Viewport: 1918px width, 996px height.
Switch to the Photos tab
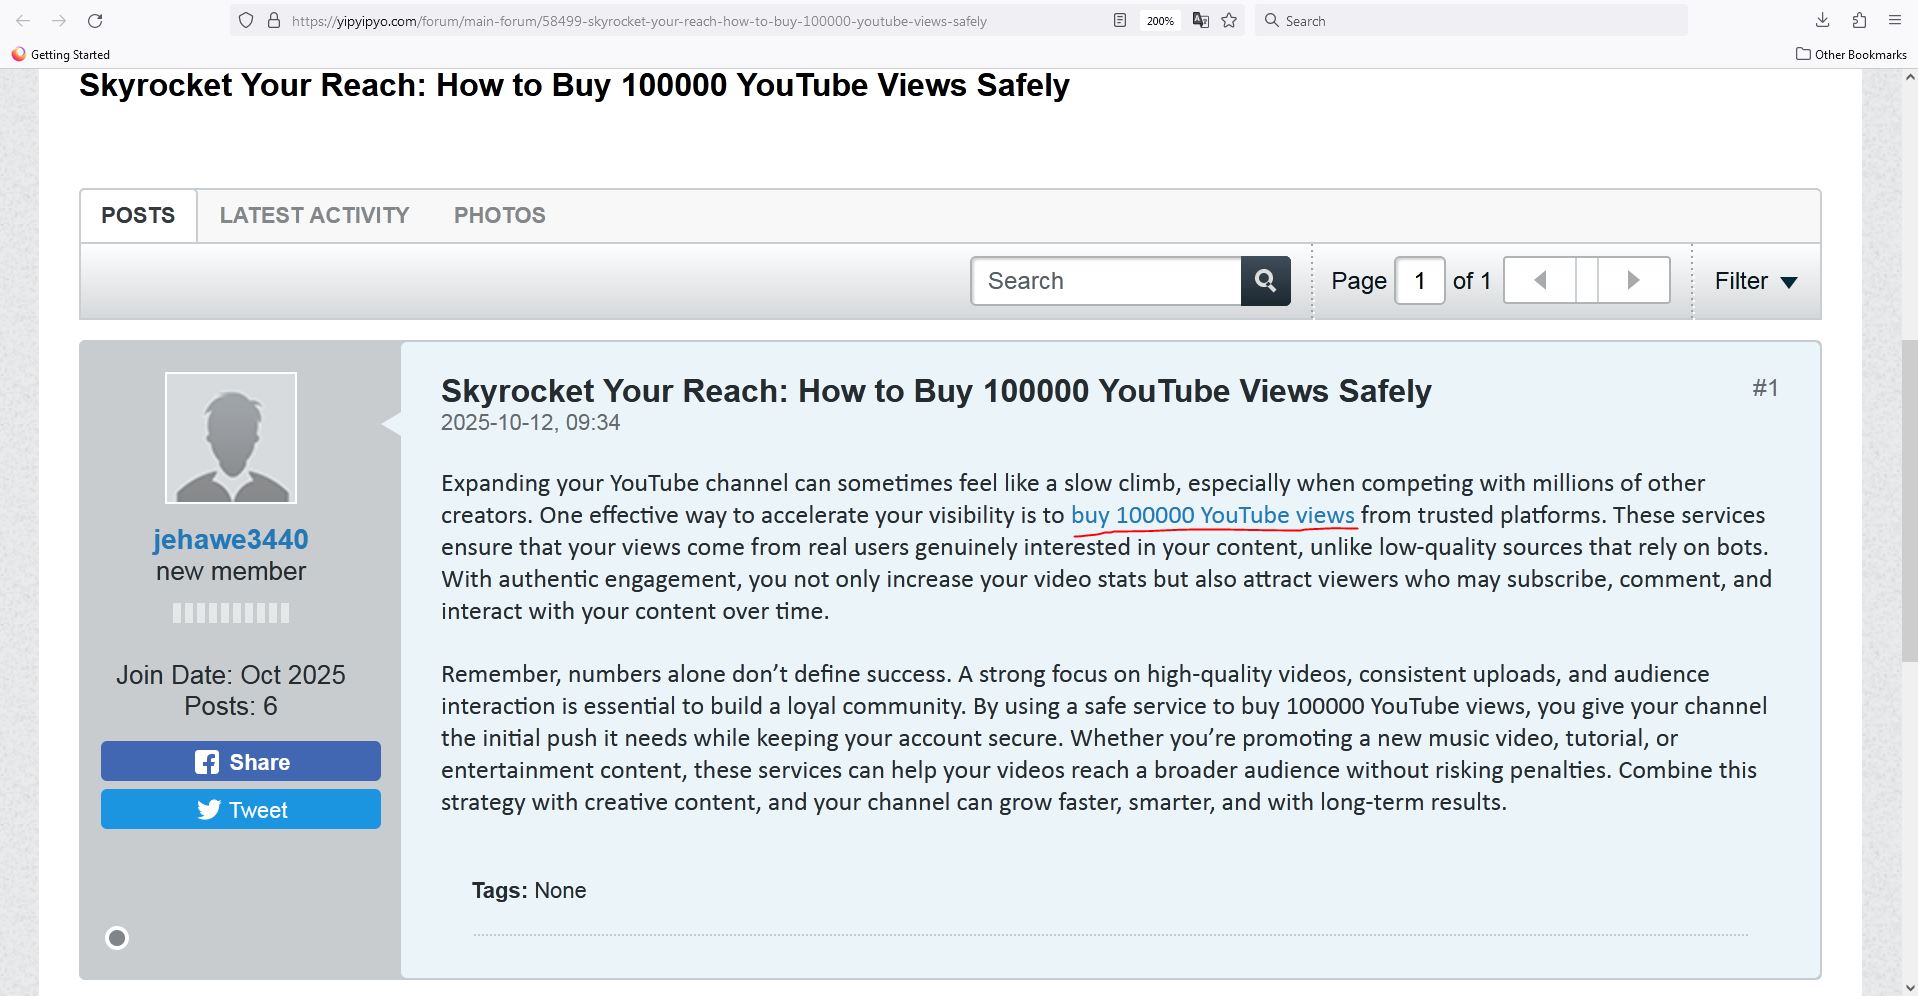[x=499, y=215]
